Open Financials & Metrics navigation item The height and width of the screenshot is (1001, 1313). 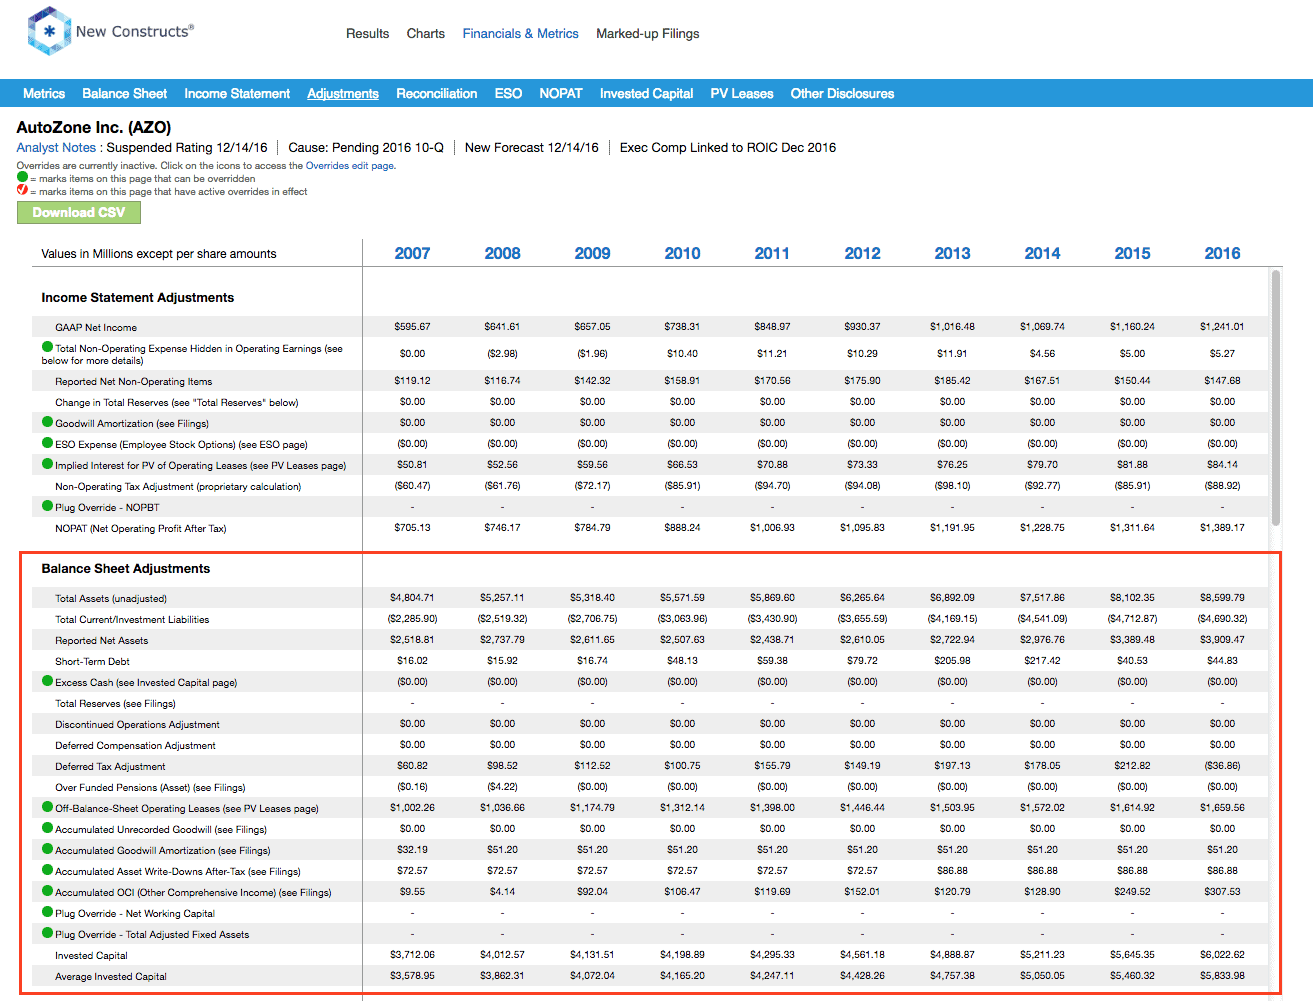click(x=520, y=33)
